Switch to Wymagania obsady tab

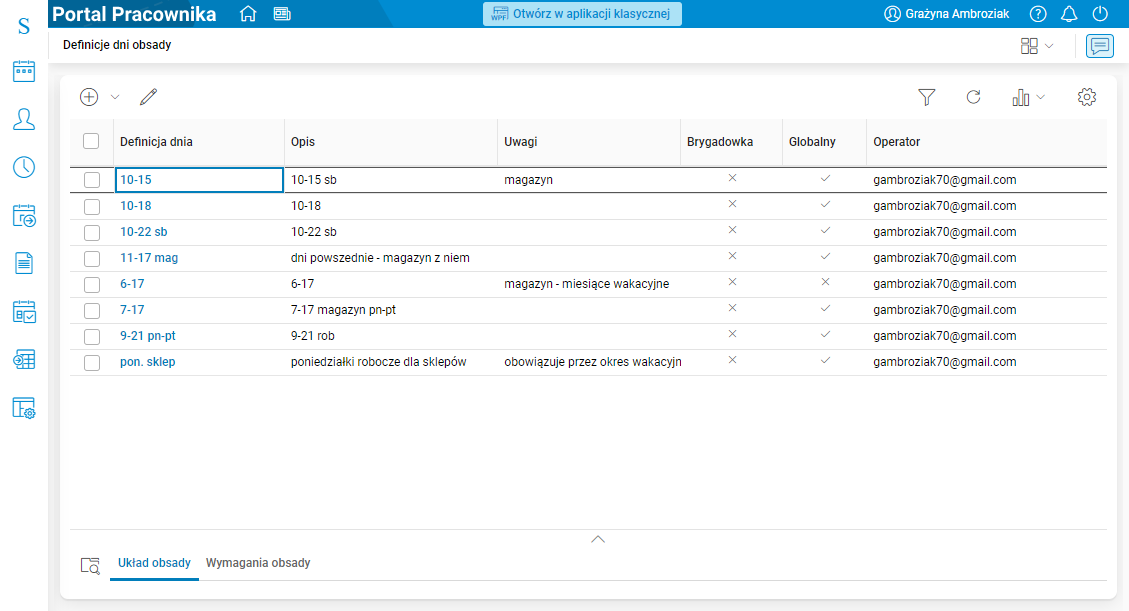point(258,563)
